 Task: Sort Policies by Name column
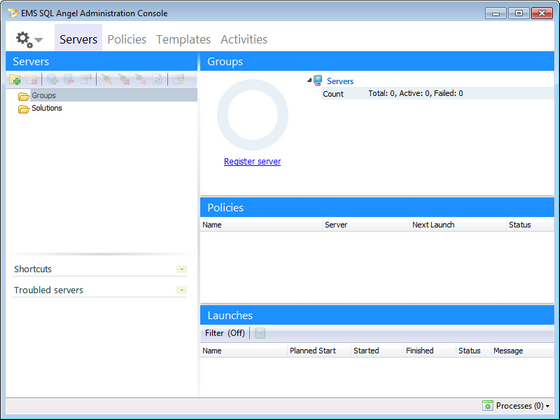pos(261,225)
